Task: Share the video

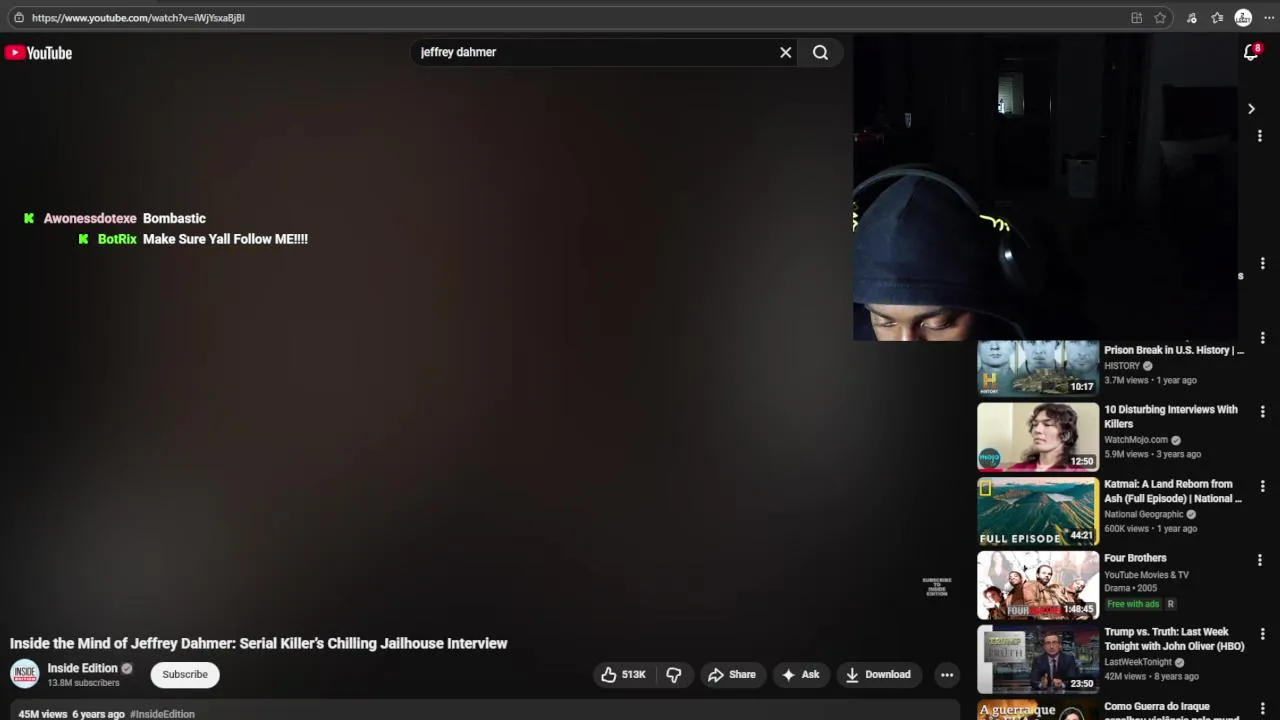Action: 732,675
